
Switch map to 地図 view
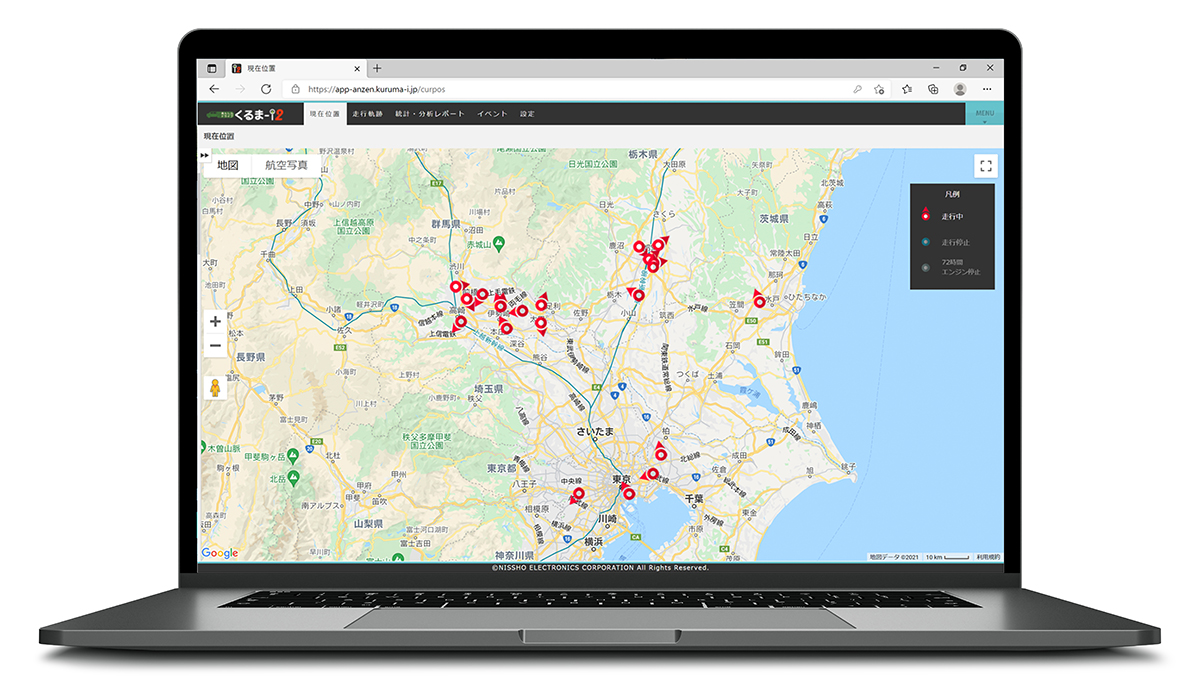click(228, 165)
